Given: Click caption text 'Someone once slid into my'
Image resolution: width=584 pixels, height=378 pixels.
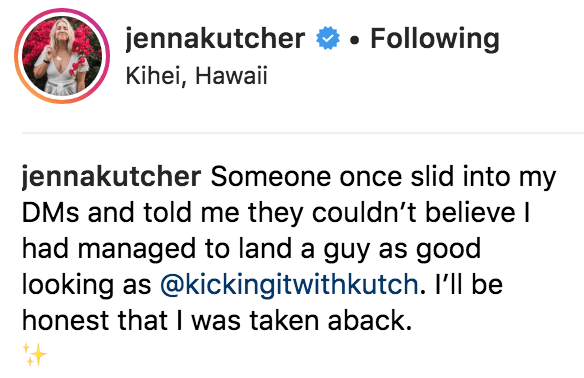Looking at the screenshot, I should tap(383, 177).
